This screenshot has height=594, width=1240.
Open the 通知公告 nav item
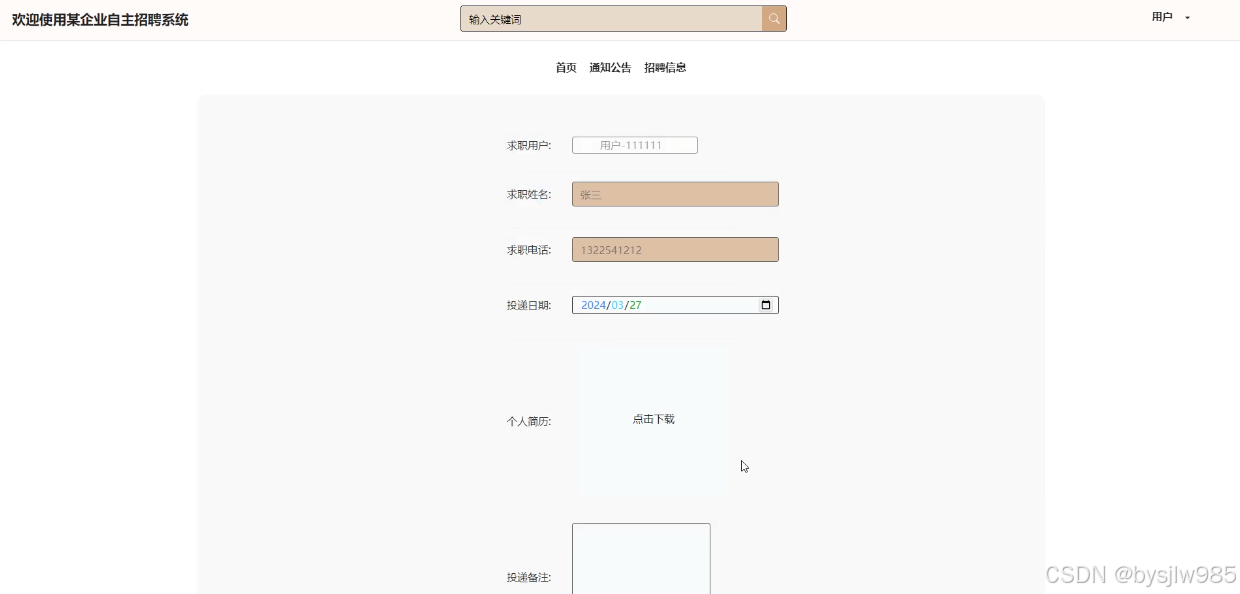pyautogui.click(x=610, y=68)
